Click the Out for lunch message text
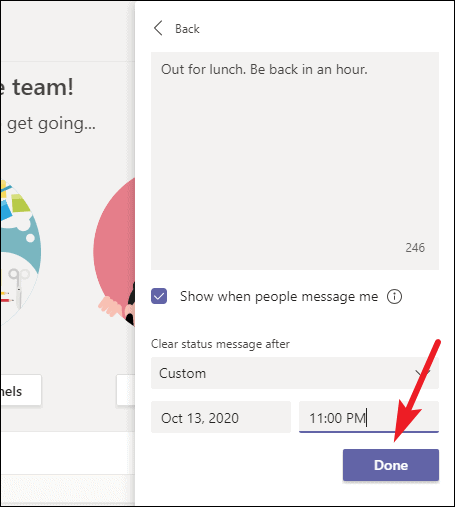The height and width of the screenshot is (507, 455). point(264,69)
